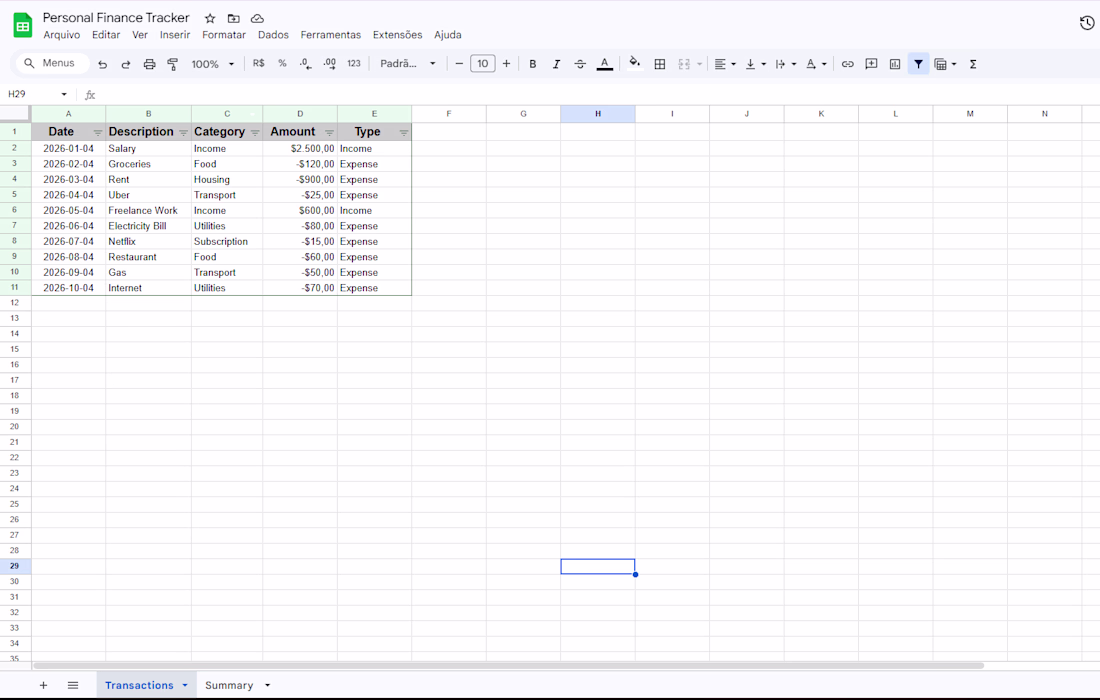1100x700 pixels.
Task: Open merge cells dropdown arrow
Action: [699, 64]
